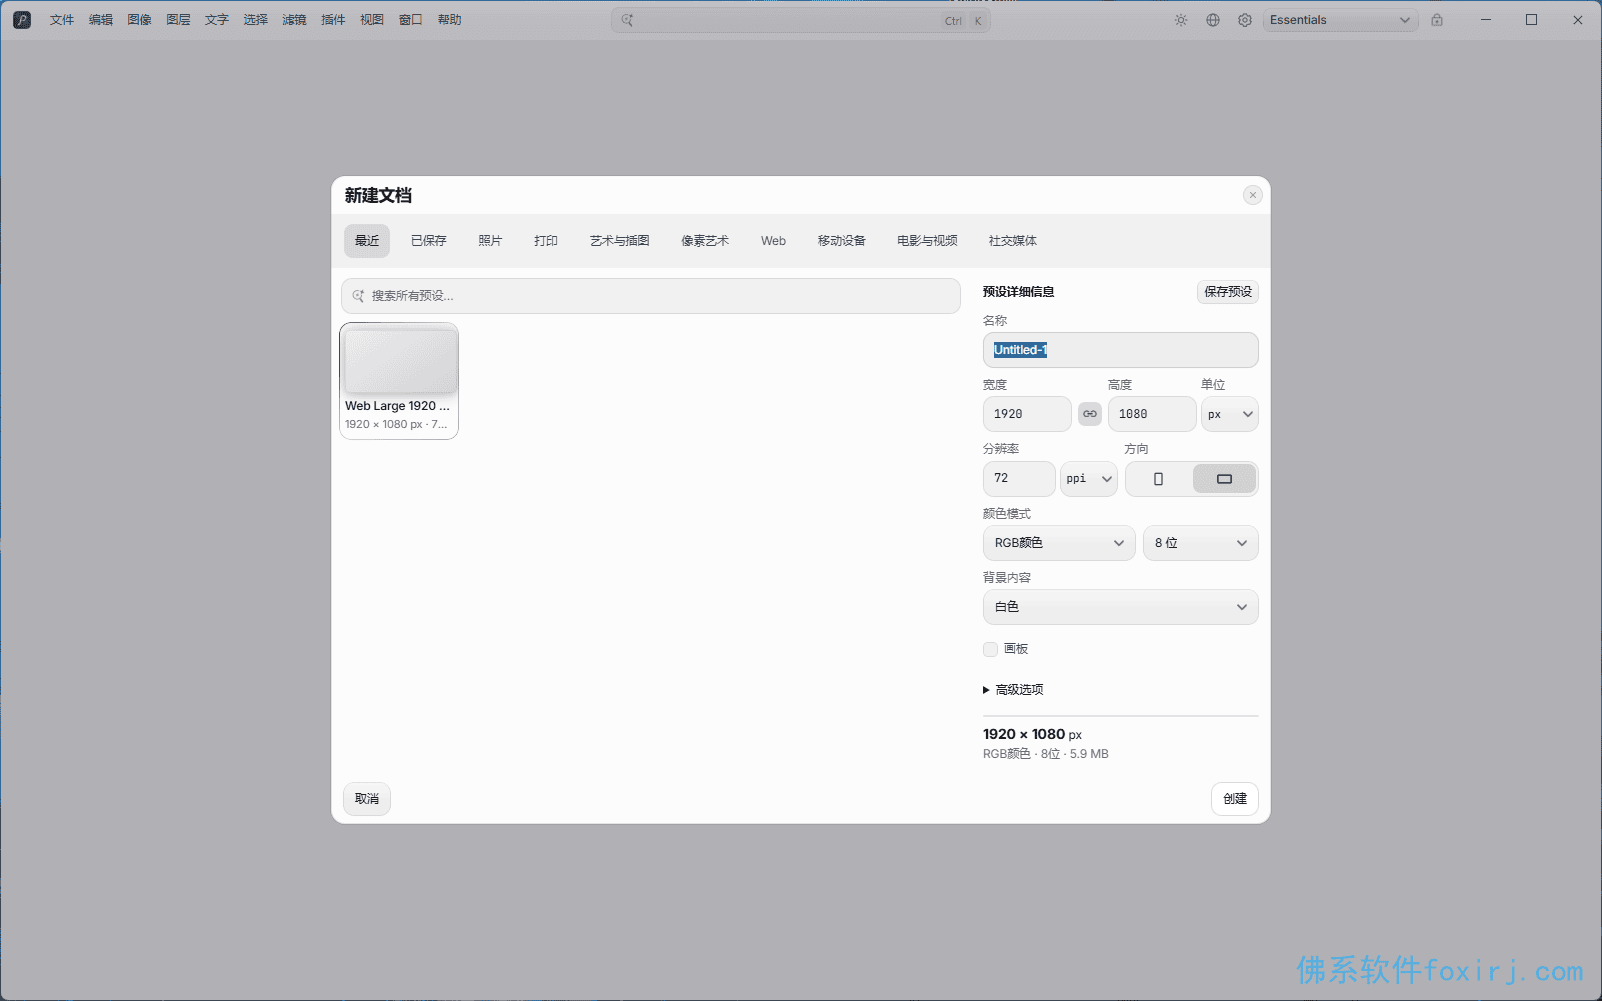The height and width of the screenshot is (1001, 1602).
Task: Select landscape orientation icon
Action: (x=1224, y=479)
